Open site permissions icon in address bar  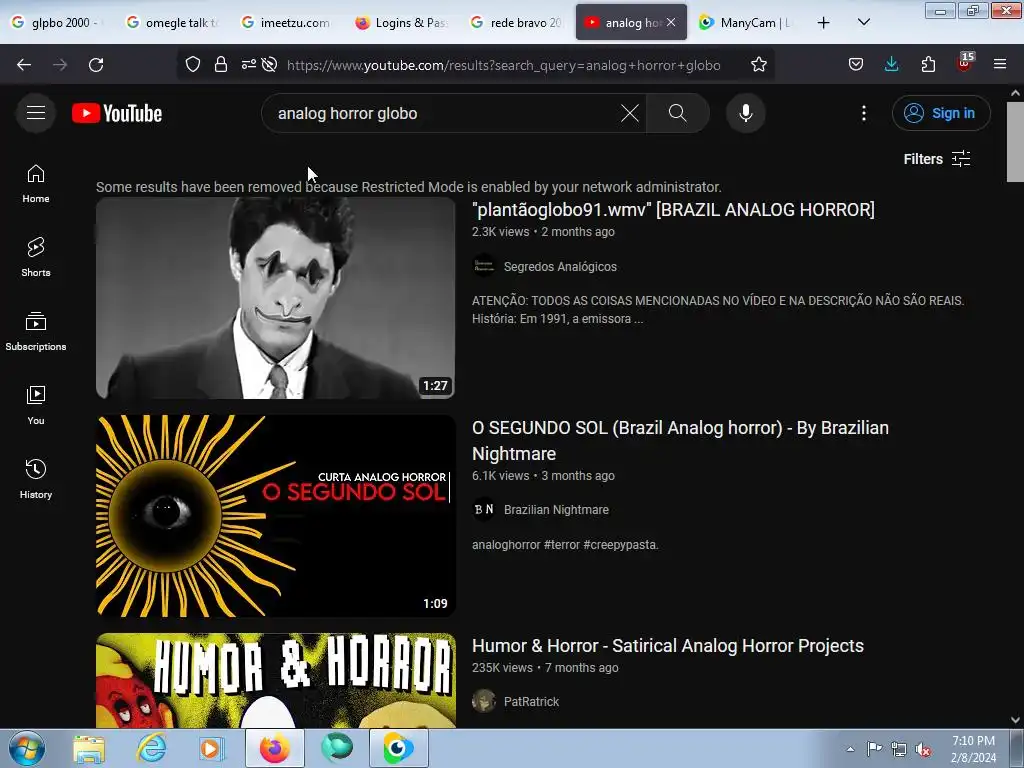click(249, 65)
